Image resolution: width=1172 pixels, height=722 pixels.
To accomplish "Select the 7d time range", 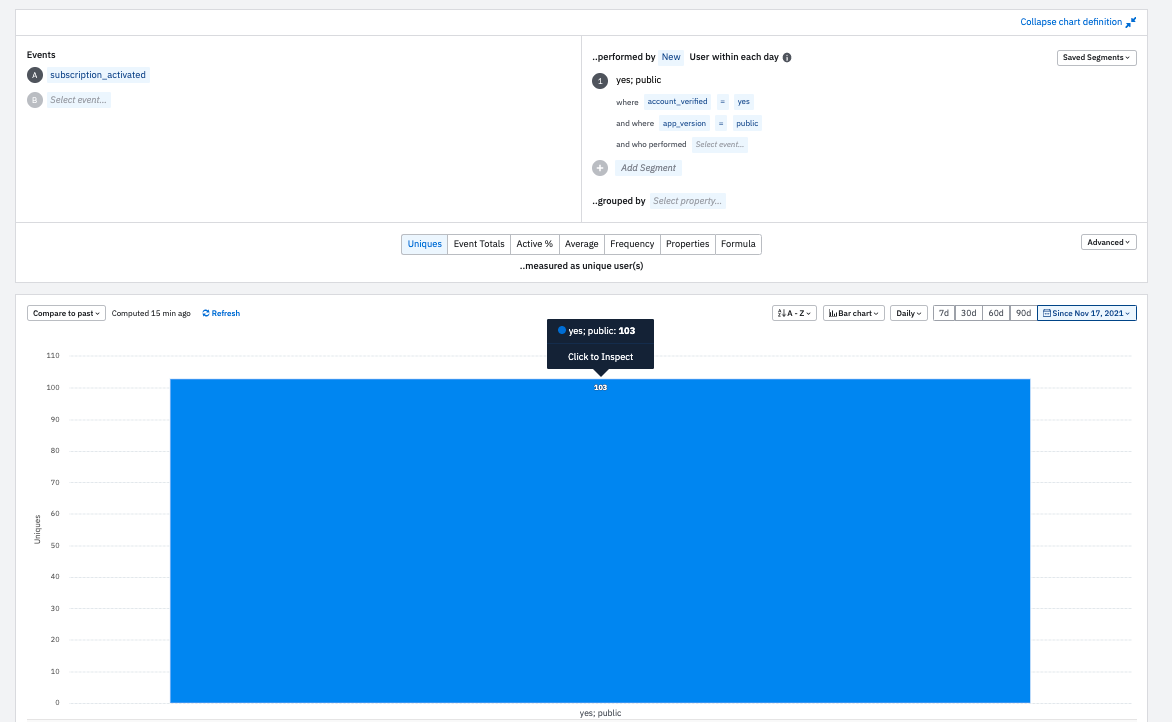I will click(944, 313).
